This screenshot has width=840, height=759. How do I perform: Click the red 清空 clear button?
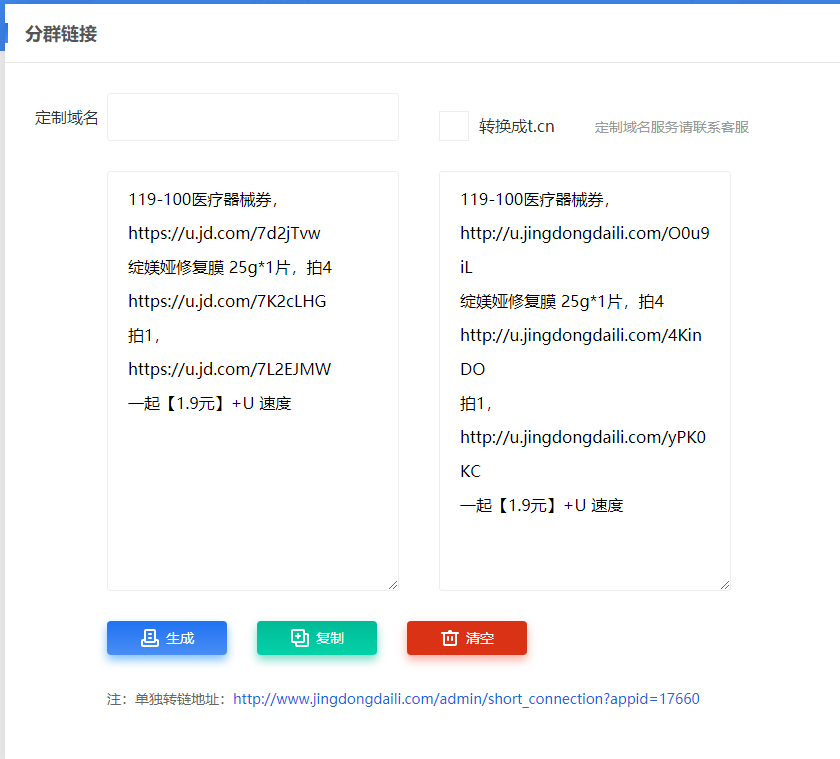click(x=467, y=637)
